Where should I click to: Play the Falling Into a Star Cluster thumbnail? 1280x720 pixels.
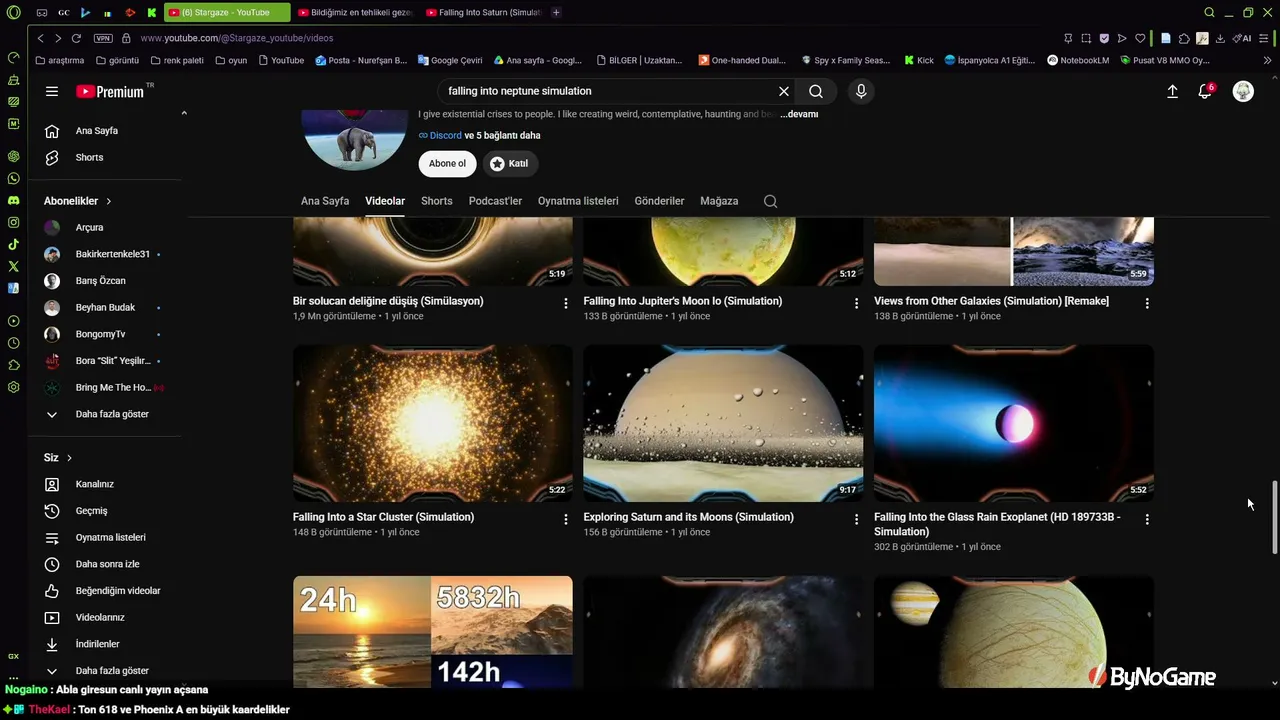pyautogui.click(x=433, y=424)
